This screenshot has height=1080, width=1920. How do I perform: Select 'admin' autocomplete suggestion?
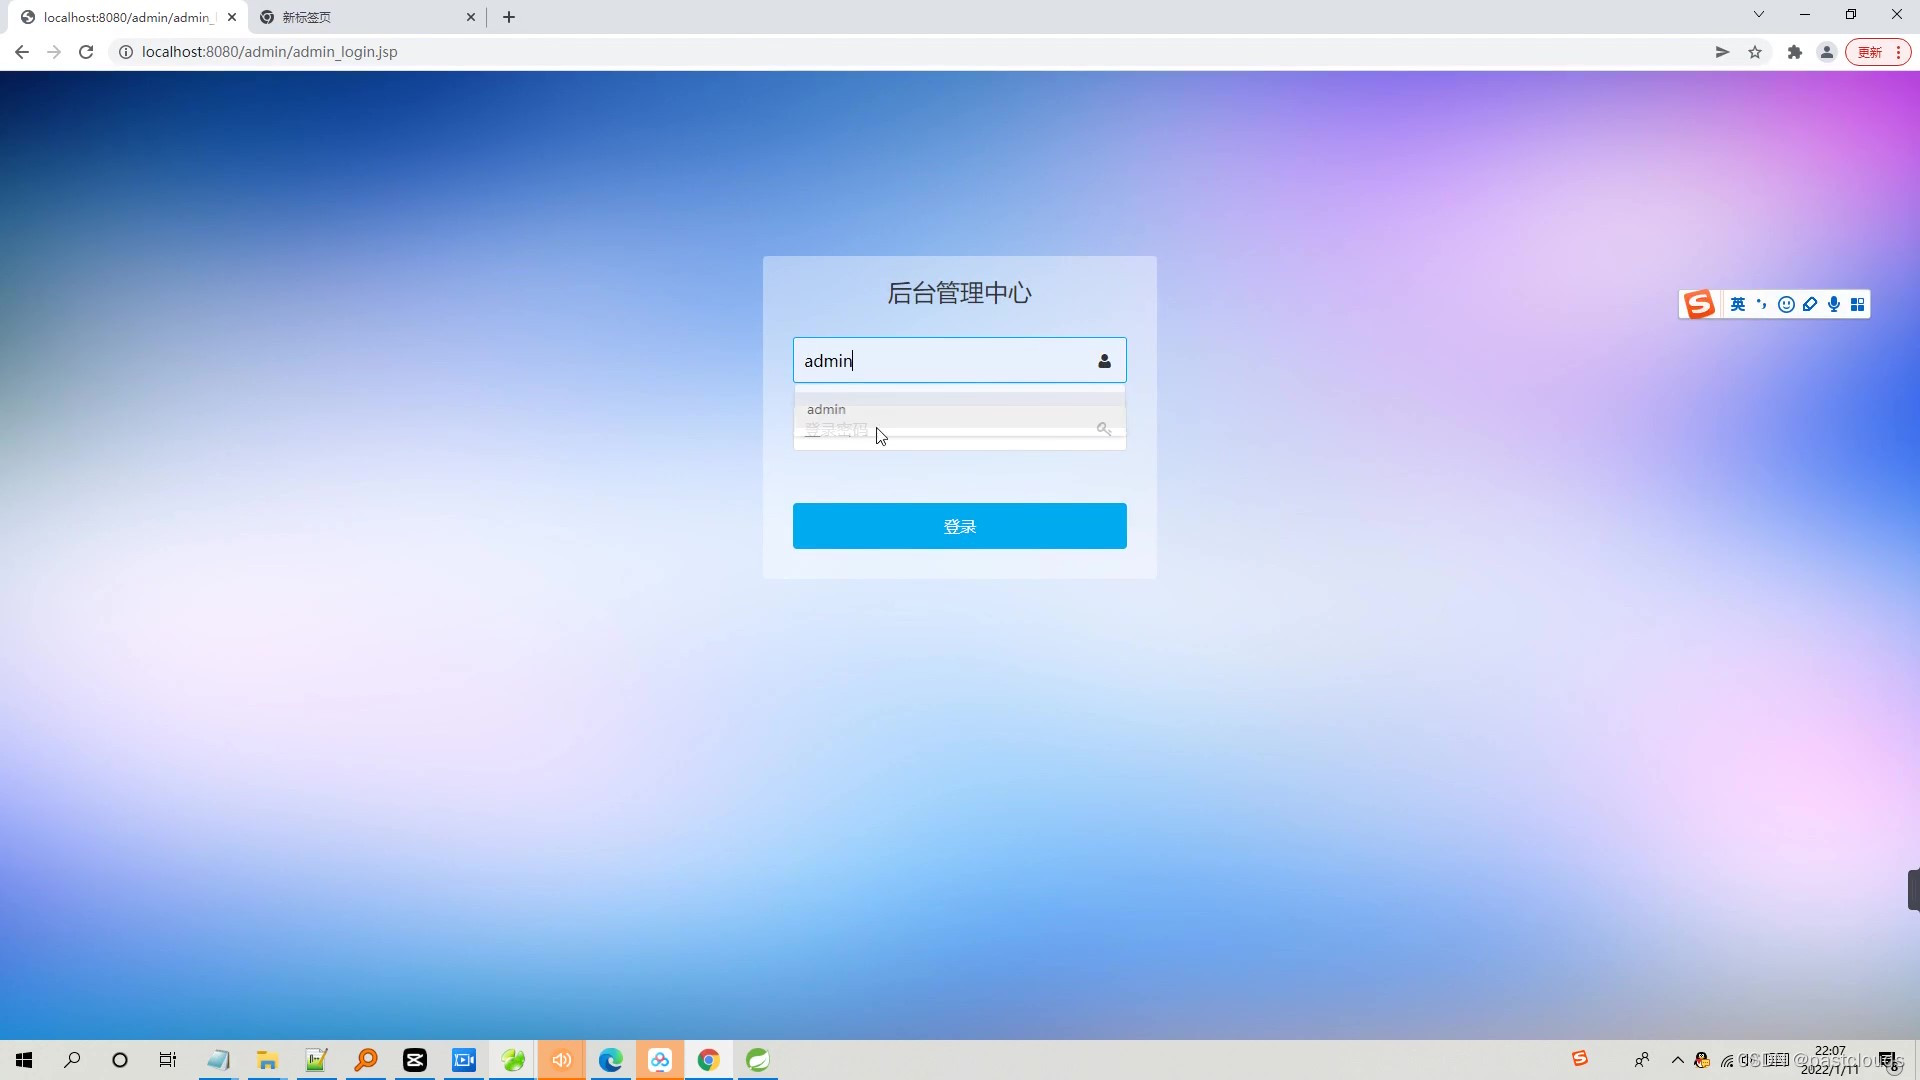point(828,410)
